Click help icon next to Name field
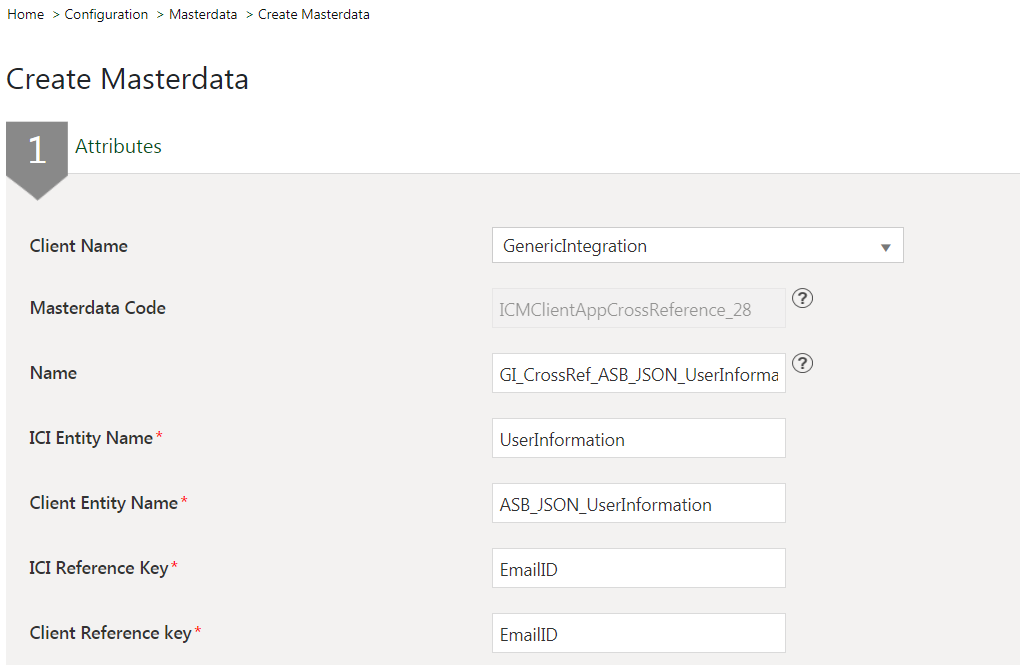Viewport: 1020px width, 665px height. [801, 364]
